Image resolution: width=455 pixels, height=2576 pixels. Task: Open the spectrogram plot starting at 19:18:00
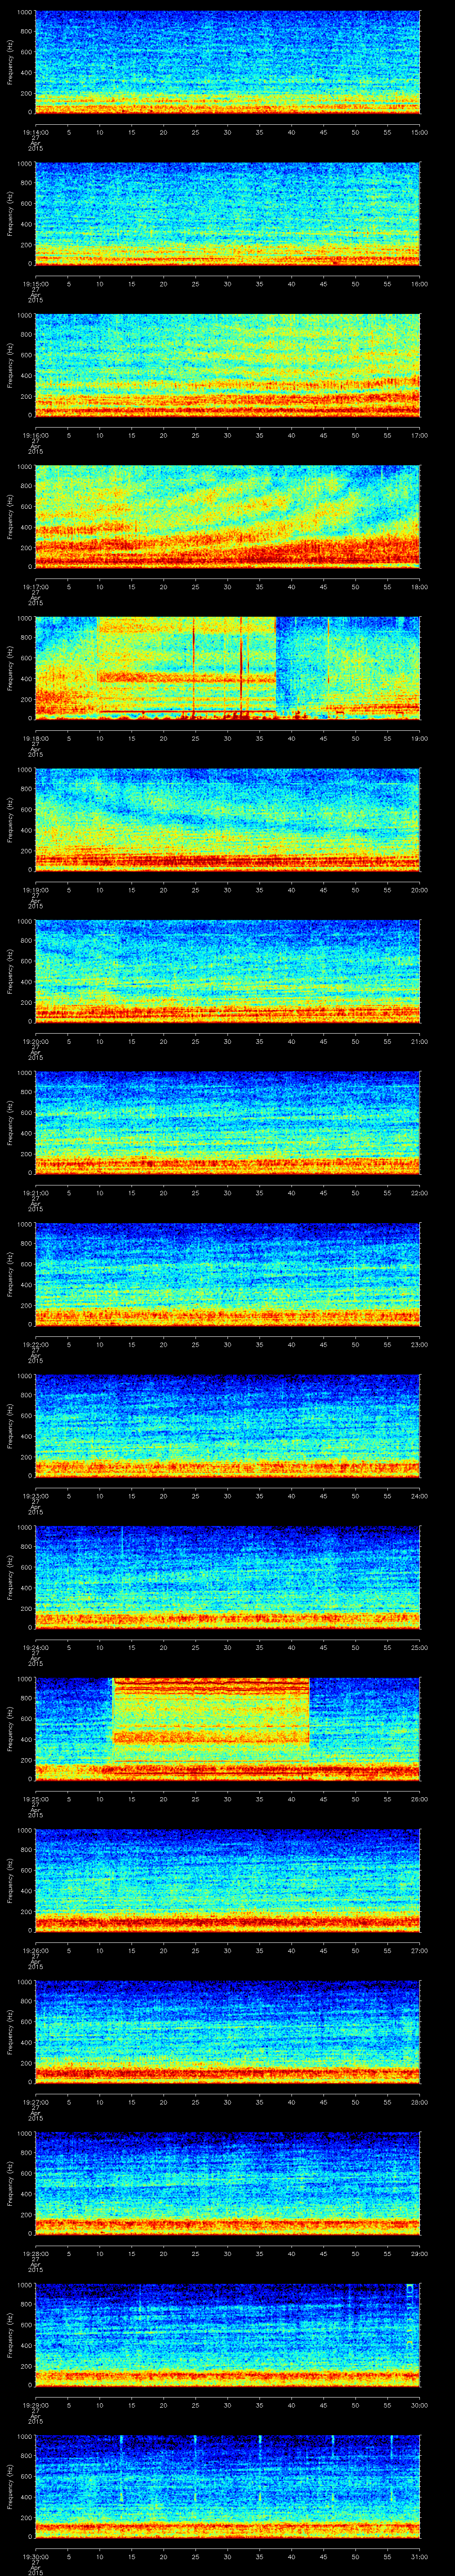click(227, 668)
